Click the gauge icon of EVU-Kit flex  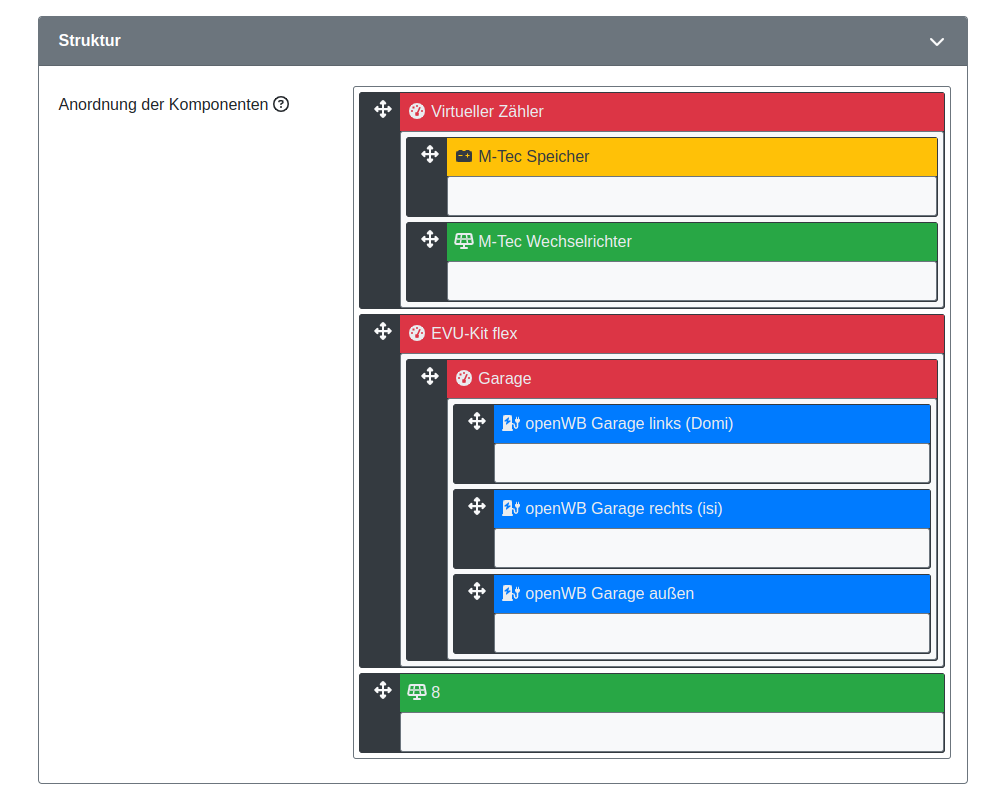(x=417, y=333)
